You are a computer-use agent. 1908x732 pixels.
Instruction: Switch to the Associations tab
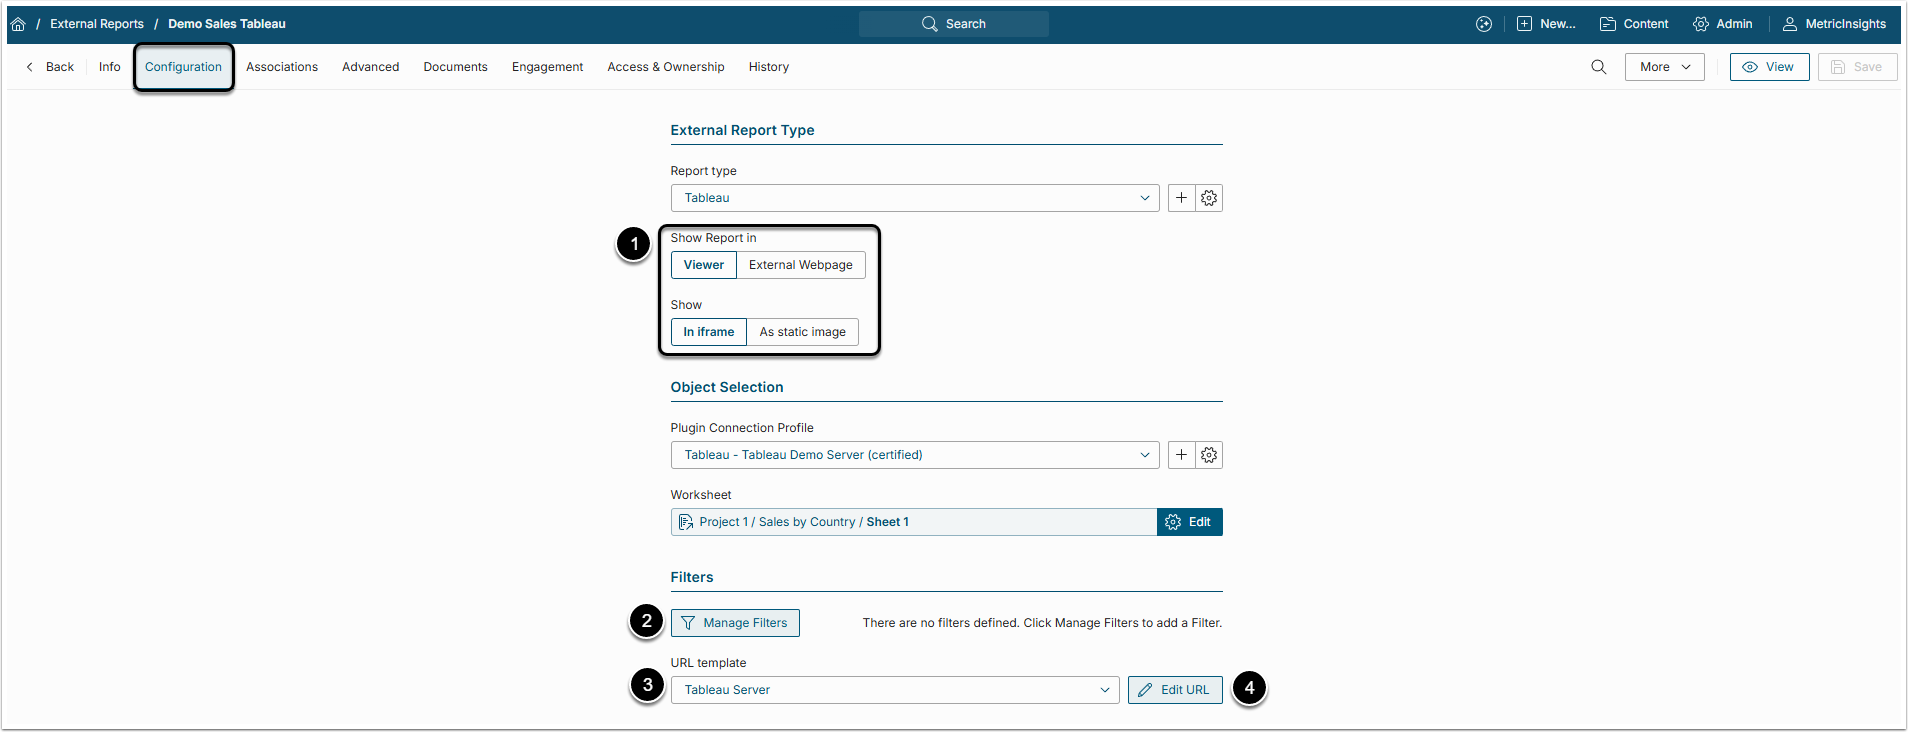[282, 67]
